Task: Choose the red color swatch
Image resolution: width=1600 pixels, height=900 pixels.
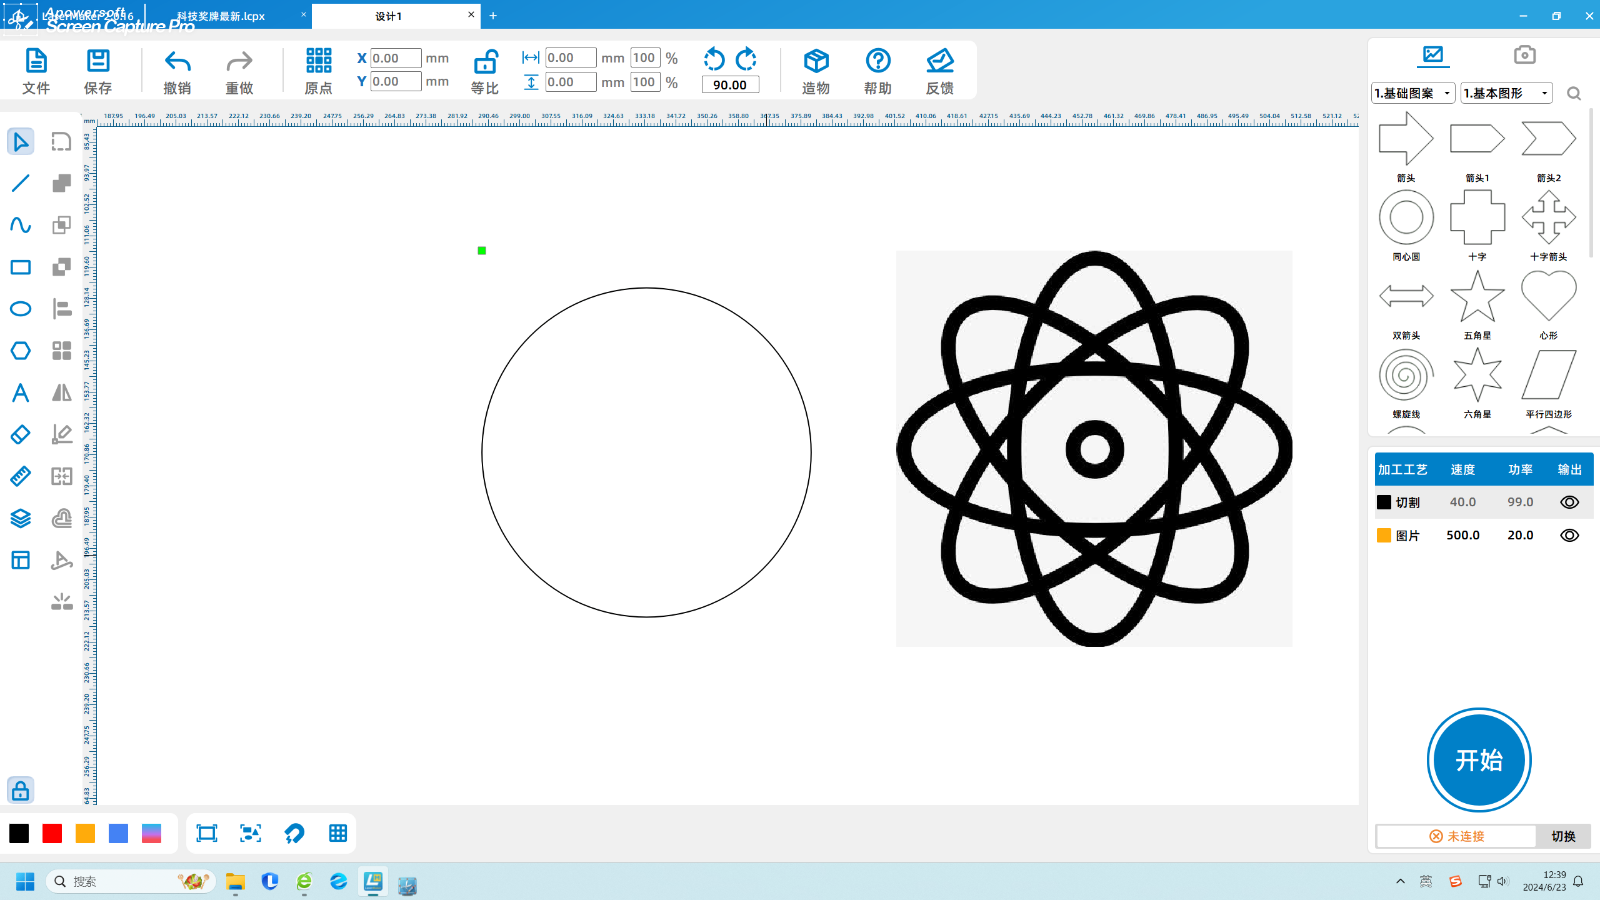Action: pos(52,834)
